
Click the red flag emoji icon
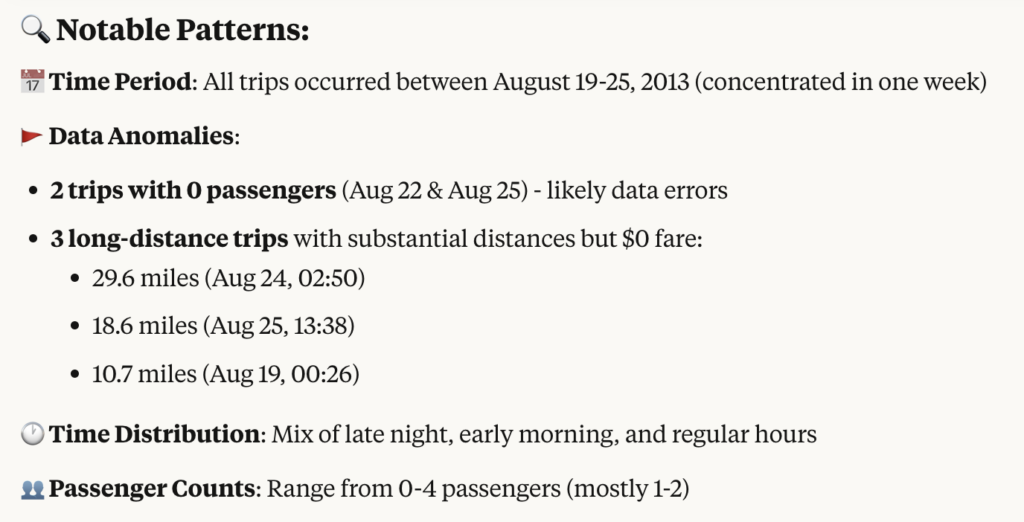pos(32,137)
